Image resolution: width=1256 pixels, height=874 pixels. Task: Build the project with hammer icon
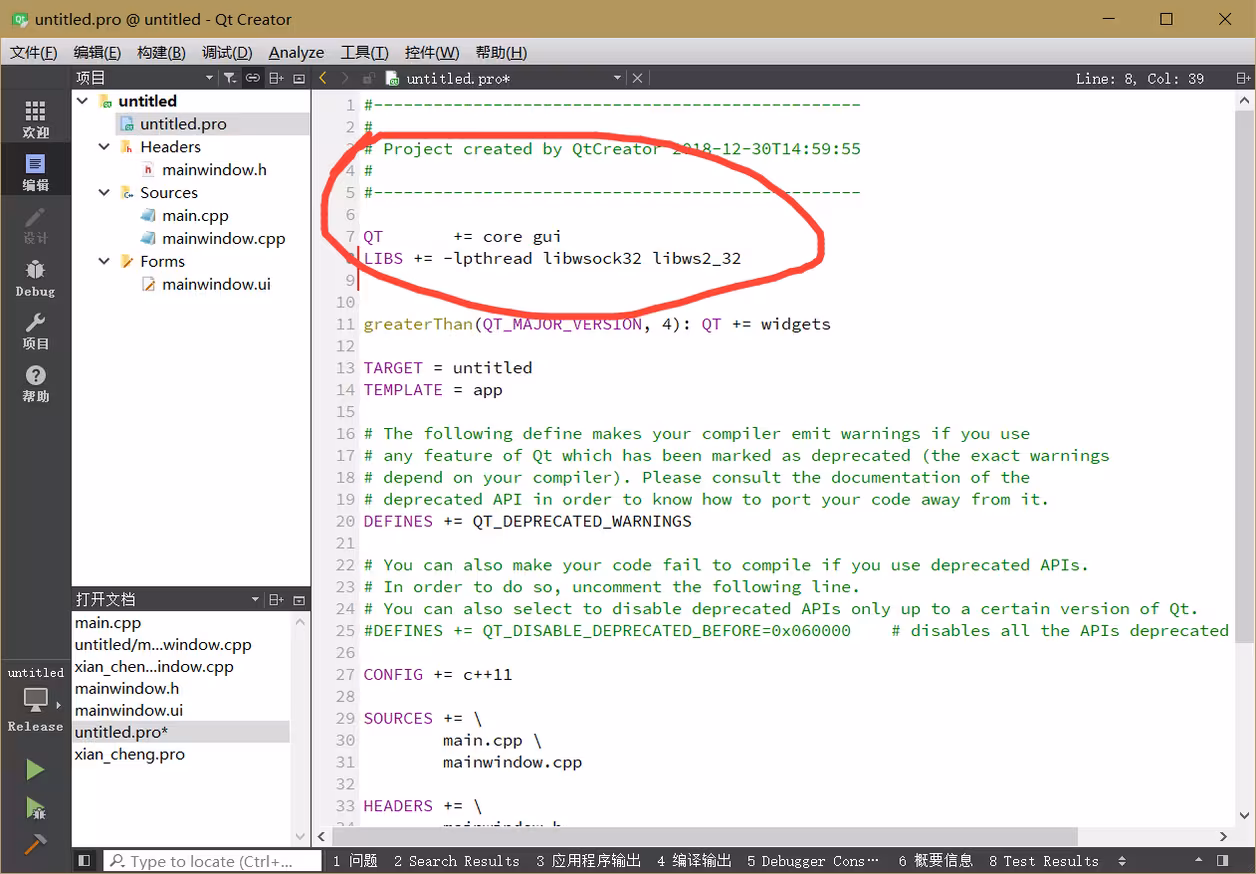pyautogui.click(x=35, y=844)
